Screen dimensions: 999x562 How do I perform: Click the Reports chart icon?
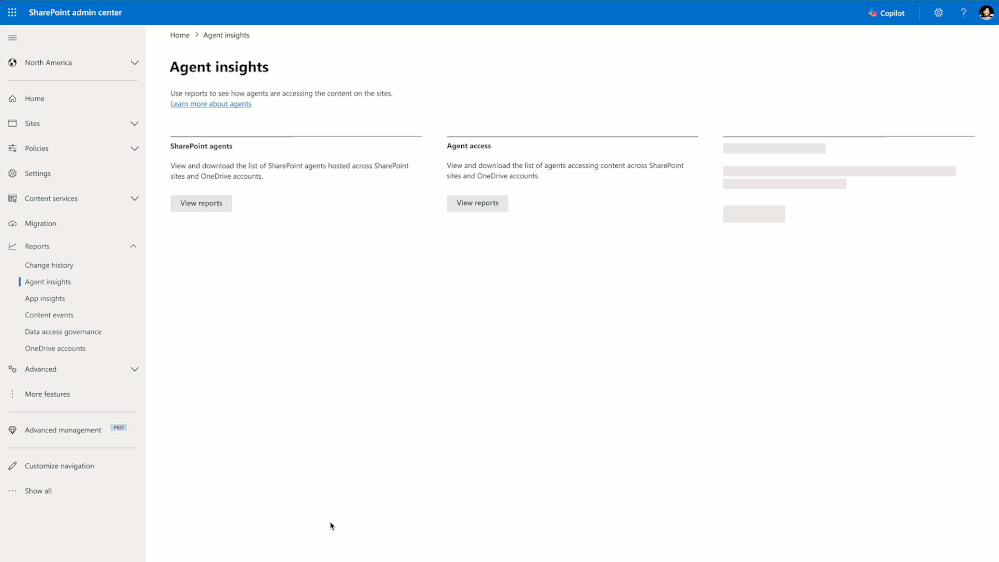(12, 246)
